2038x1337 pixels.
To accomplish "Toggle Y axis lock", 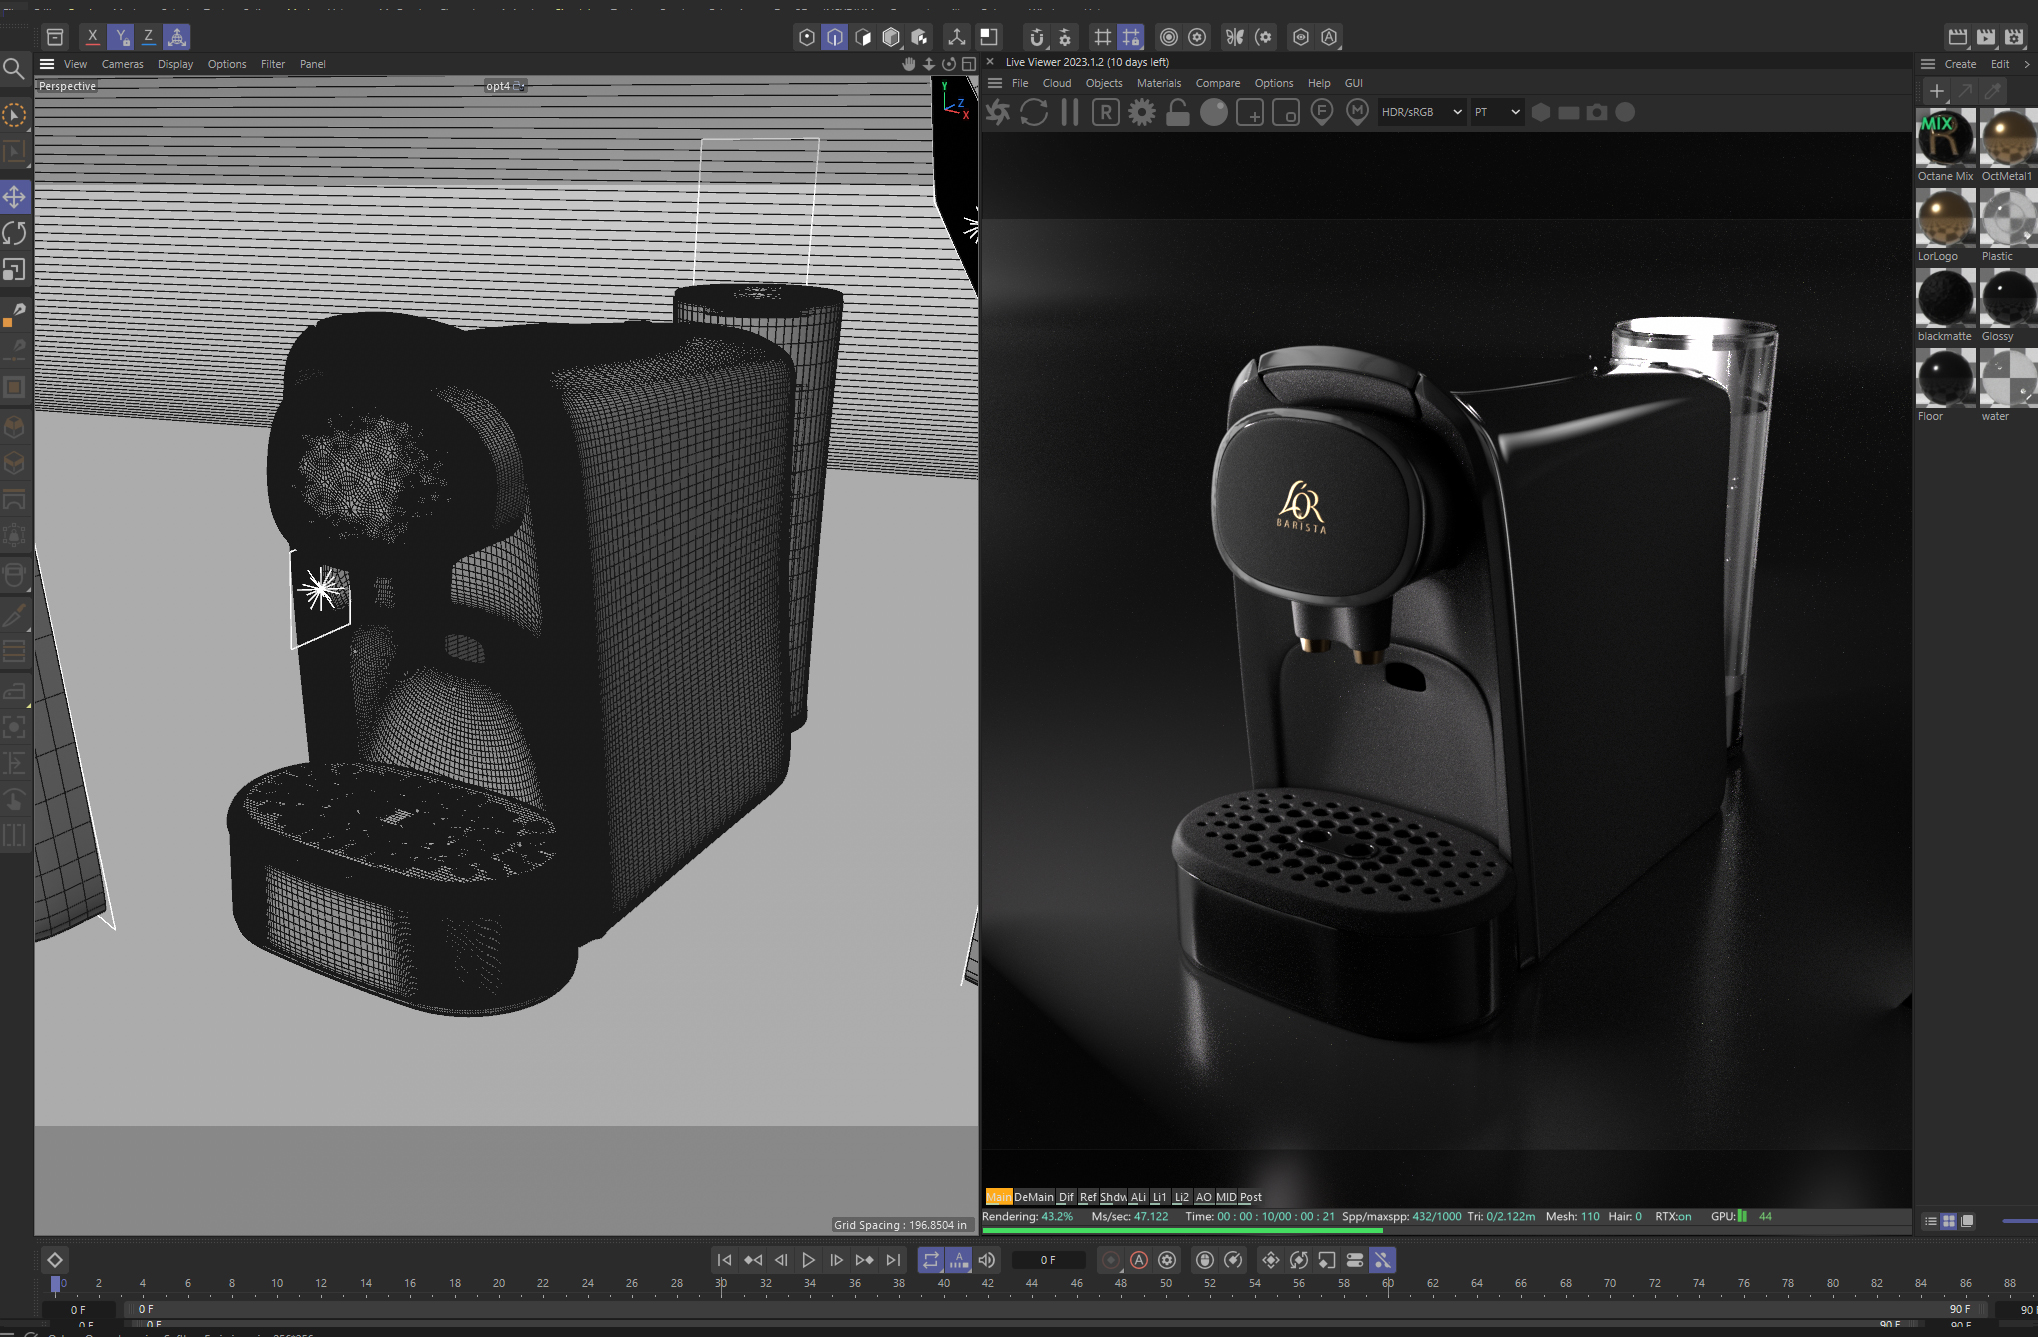I will [121, 37].
